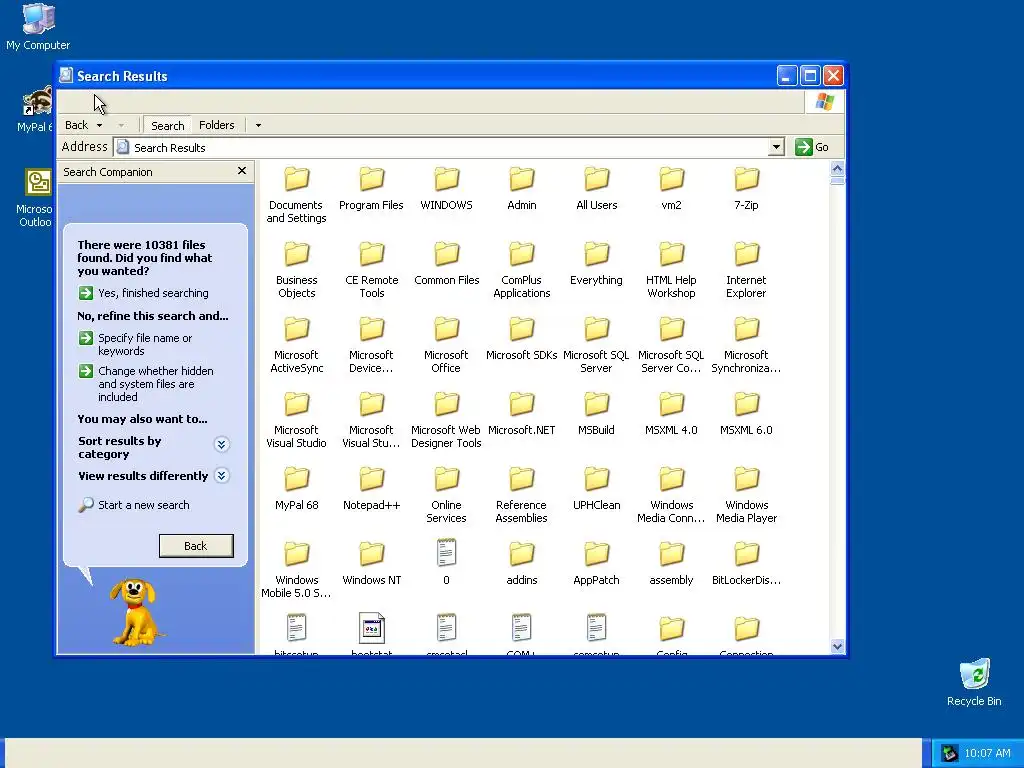Select the 7-Zip folder
This screenshot has height=768, width=1024.
pyautogui.click(x=746, y=188)
